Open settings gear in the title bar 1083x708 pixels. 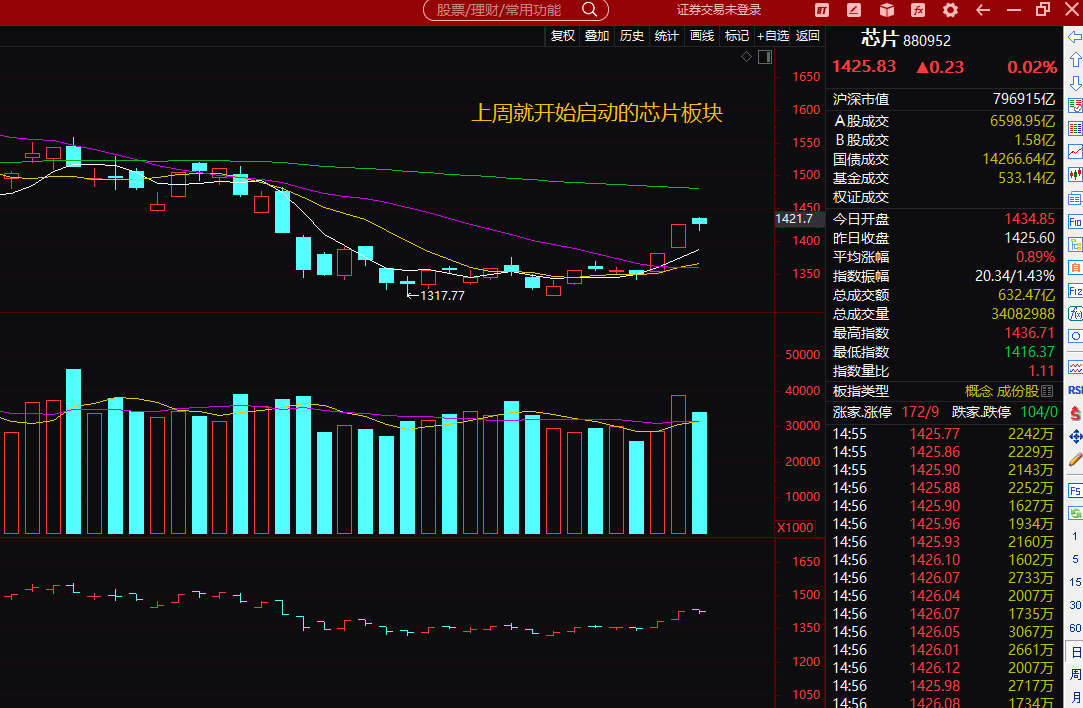tap(950, 10)
